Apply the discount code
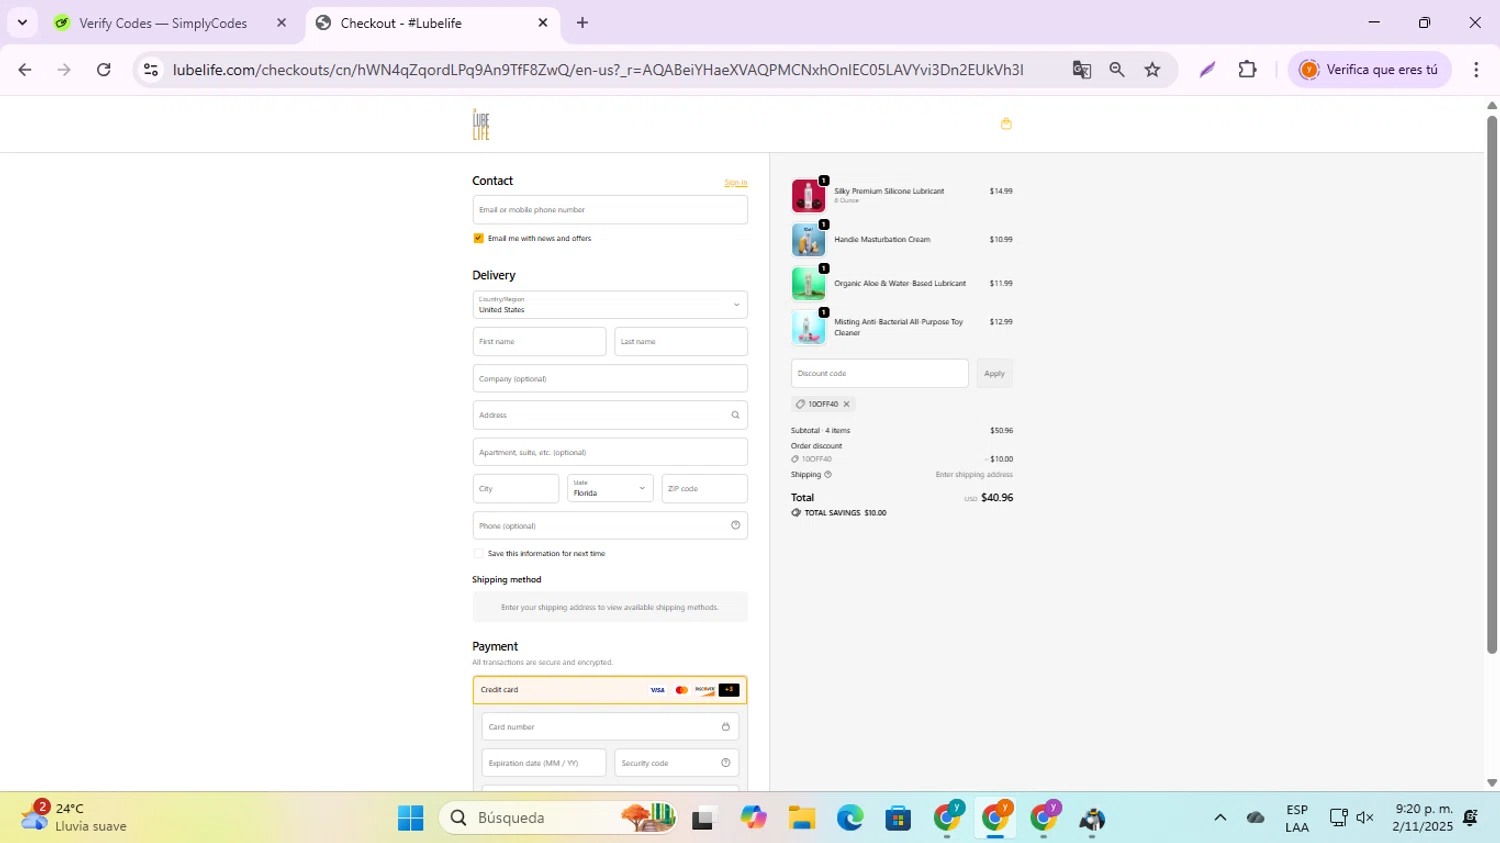The height and width of the screenshot is (843, 1500). coord(994,373)
